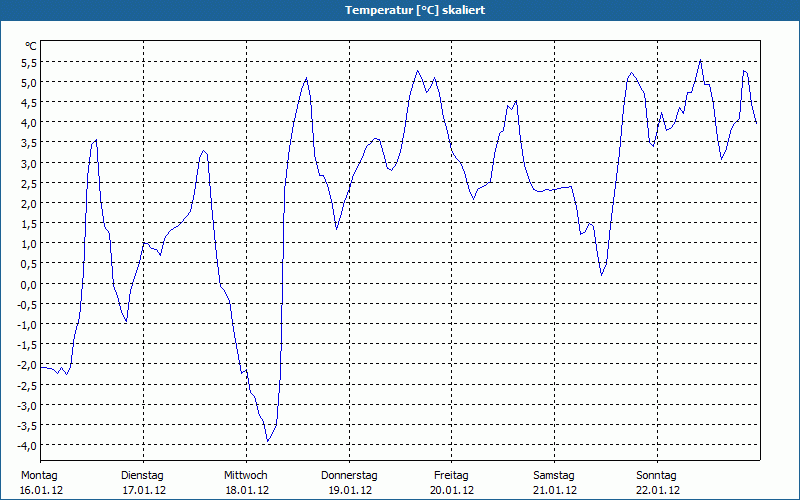Click the Dienstag day label
800x500 pixels.
pos(142,476)
